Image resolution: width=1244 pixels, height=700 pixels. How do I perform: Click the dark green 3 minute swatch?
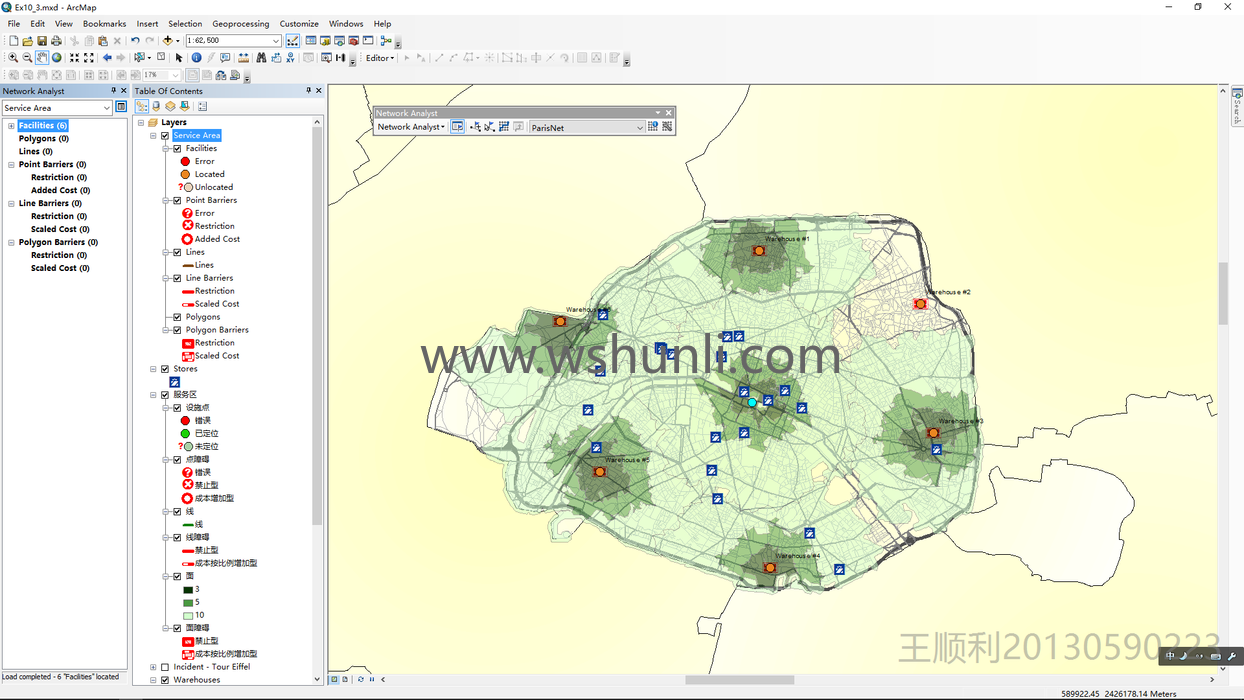(188, 590)
